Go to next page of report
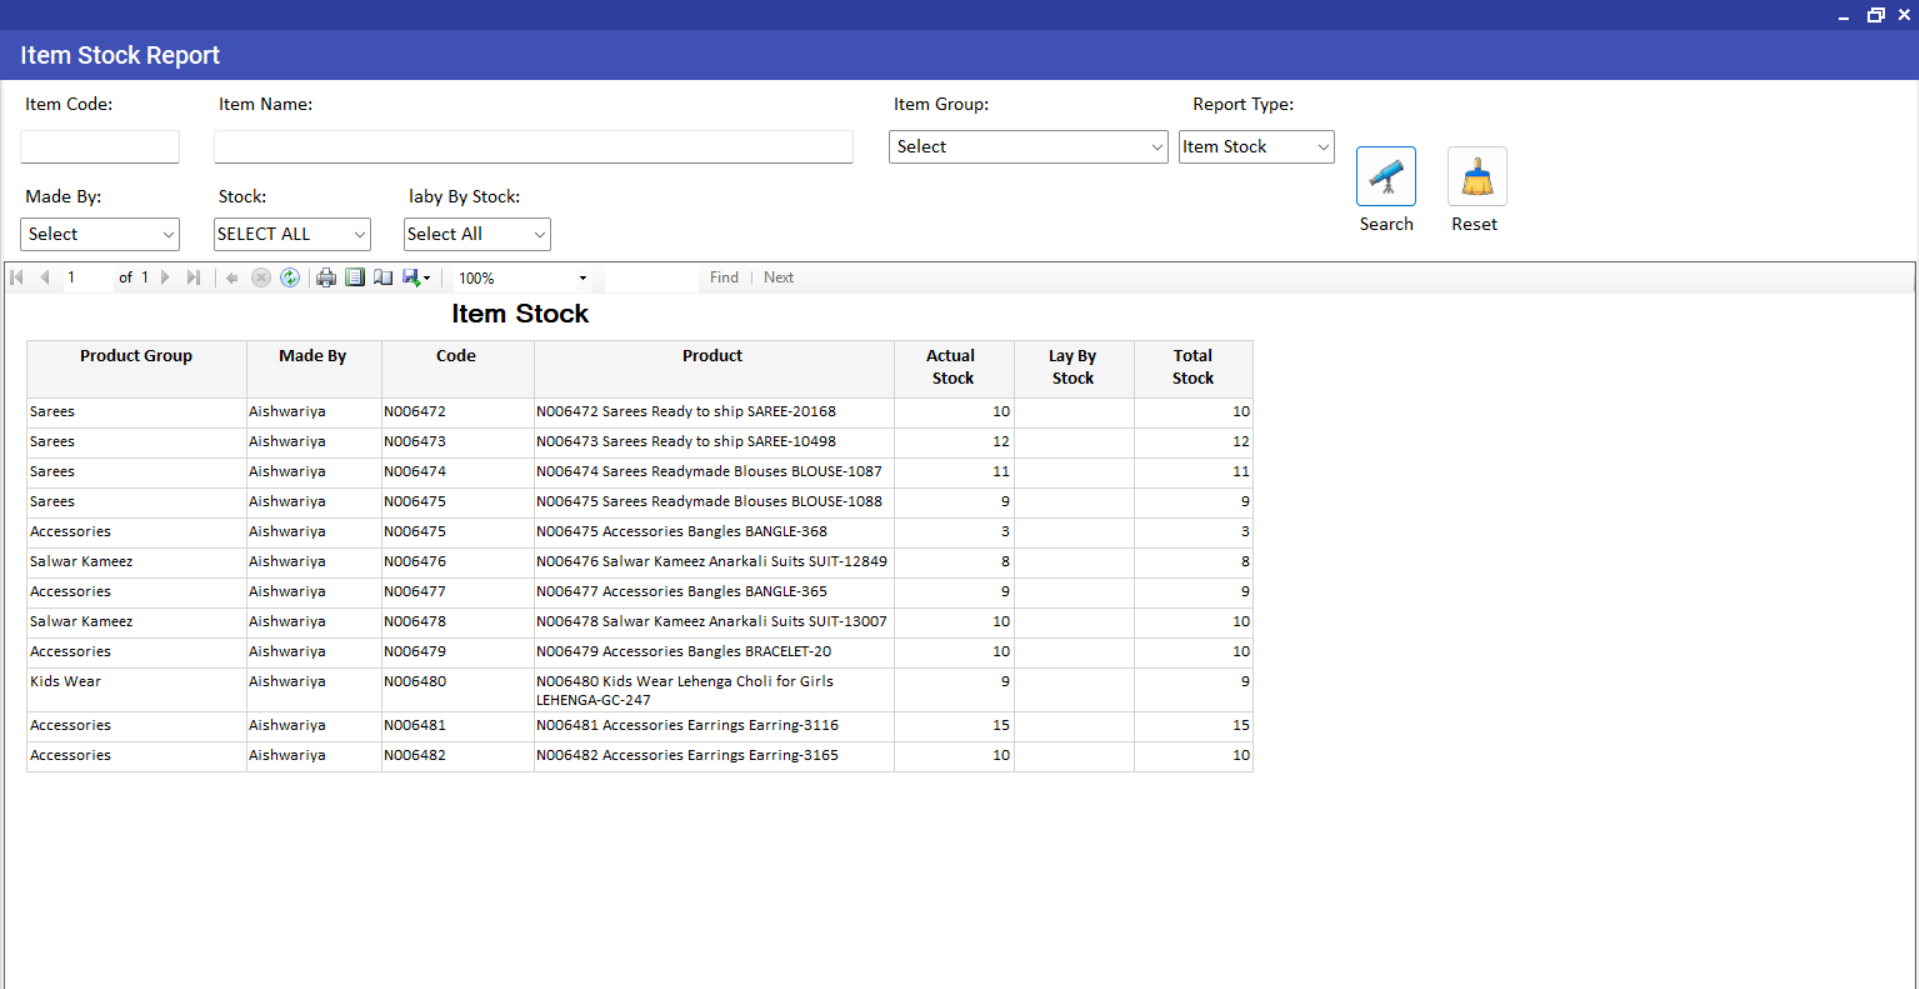 pos(166,278)
